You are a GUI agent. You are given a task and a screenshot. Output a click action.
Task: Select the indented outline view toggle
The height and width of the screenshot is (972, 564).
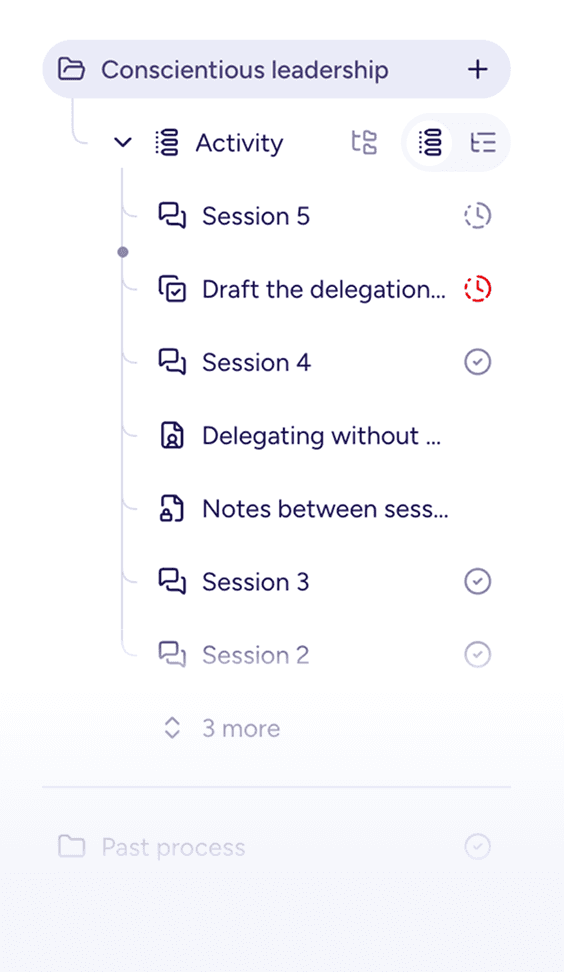coord(483,143)
